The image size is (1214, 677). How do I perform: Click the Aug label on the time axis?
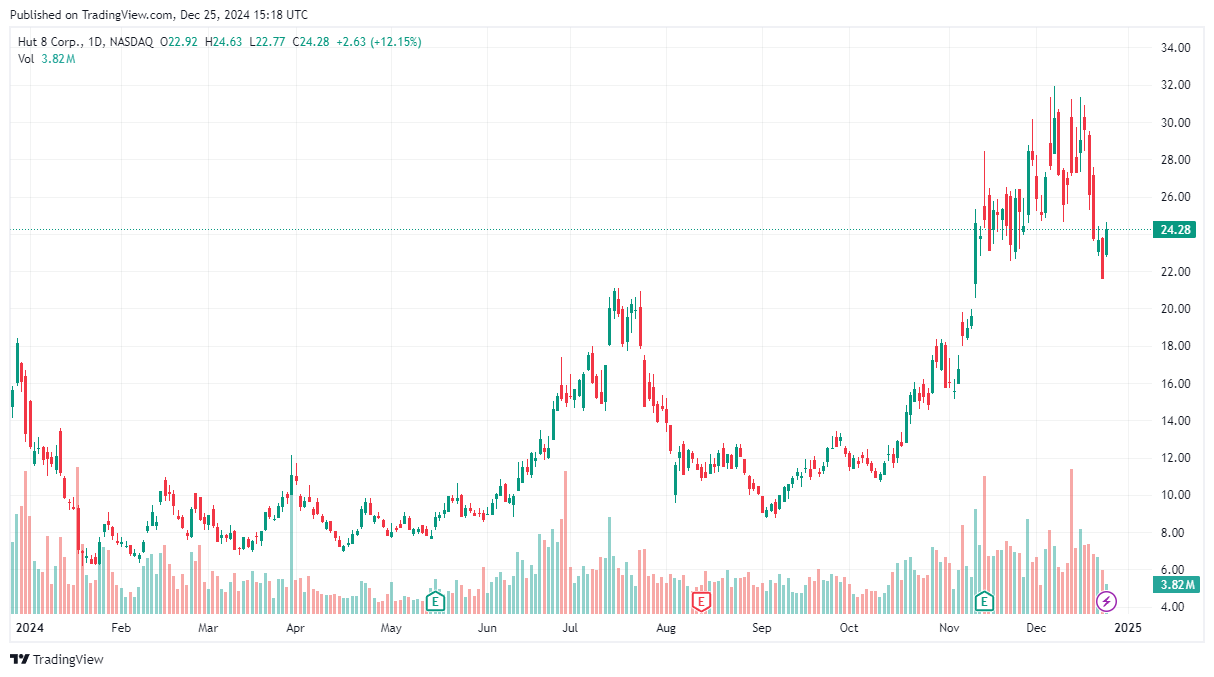click(666, 629)
